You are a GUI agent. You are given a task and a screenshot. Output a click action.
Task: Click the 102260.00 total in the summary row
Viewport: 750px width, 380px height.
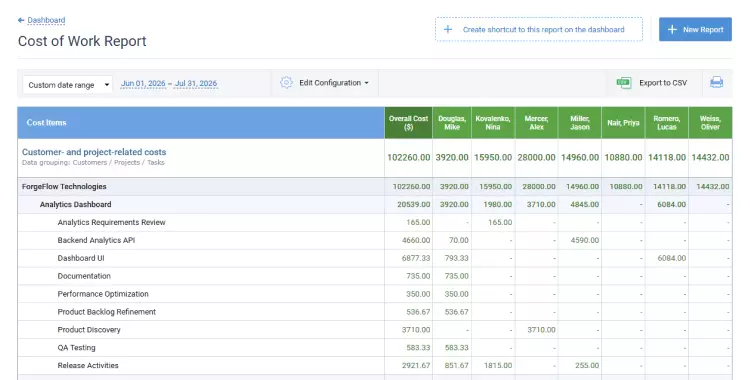pos(408,157)
